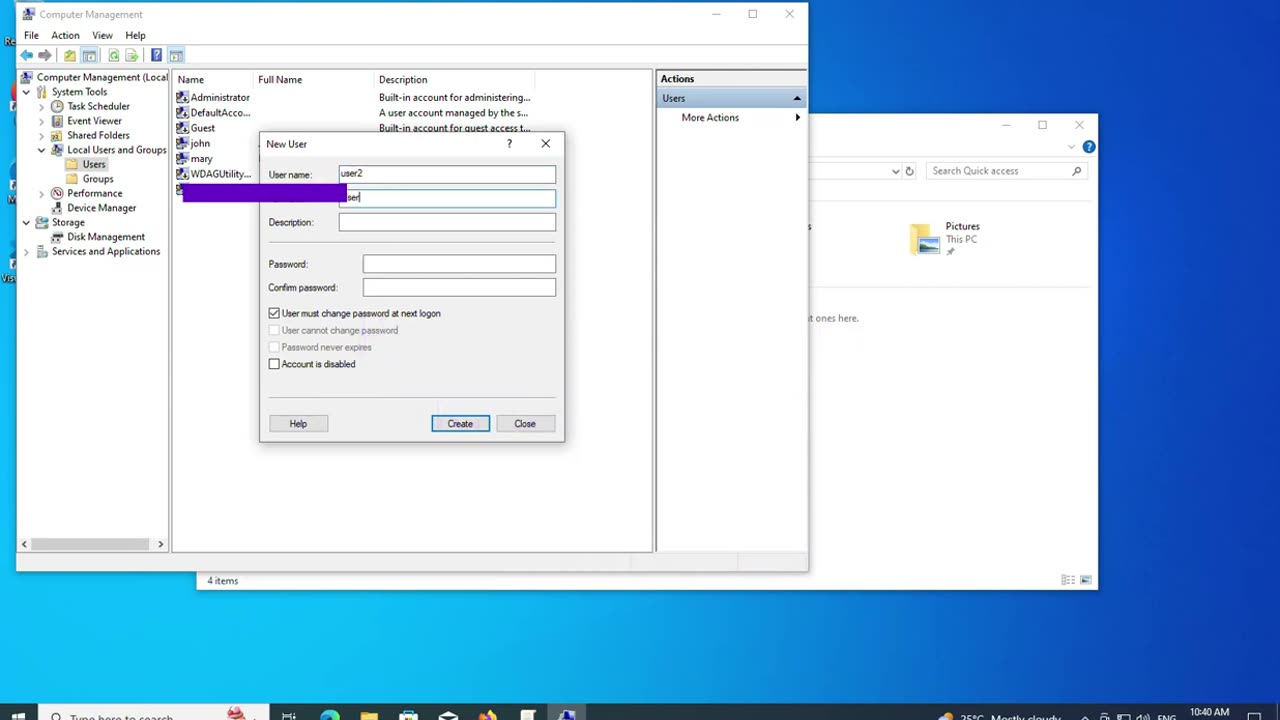Click the Export List toolbar icon
The width and height of the screenshot is (1280, 720).
(x=131, y=55)
